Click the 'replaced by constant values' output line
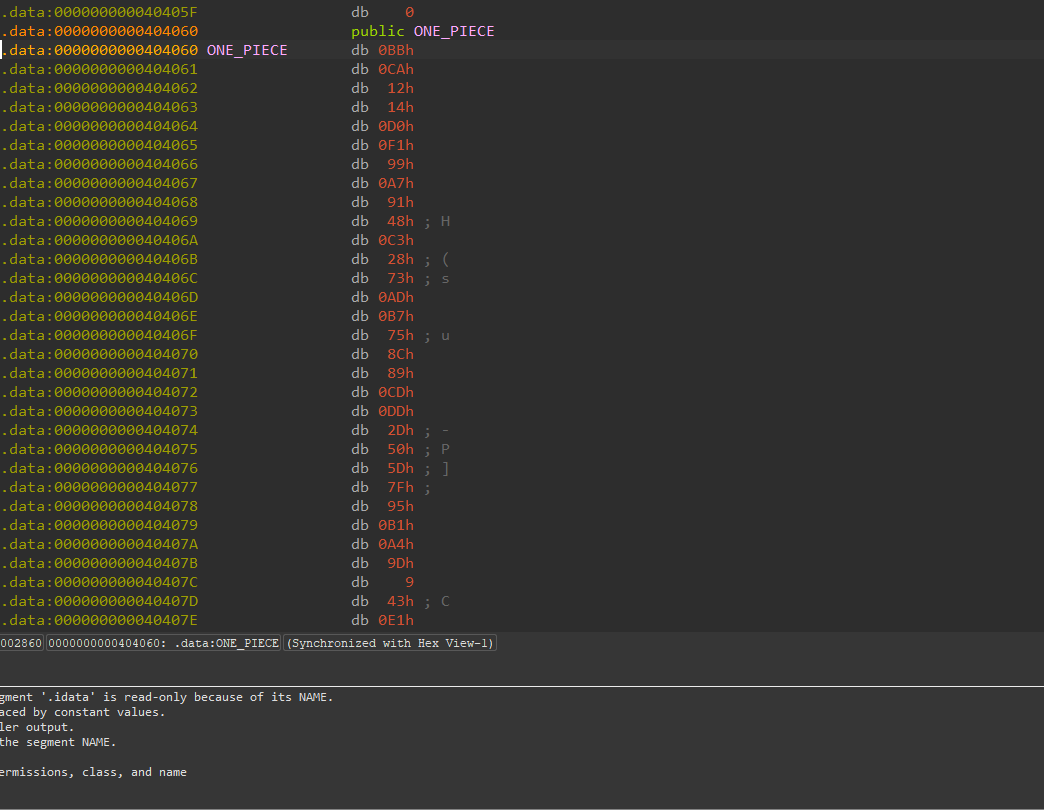The image size is (1044, 810). 83,712
